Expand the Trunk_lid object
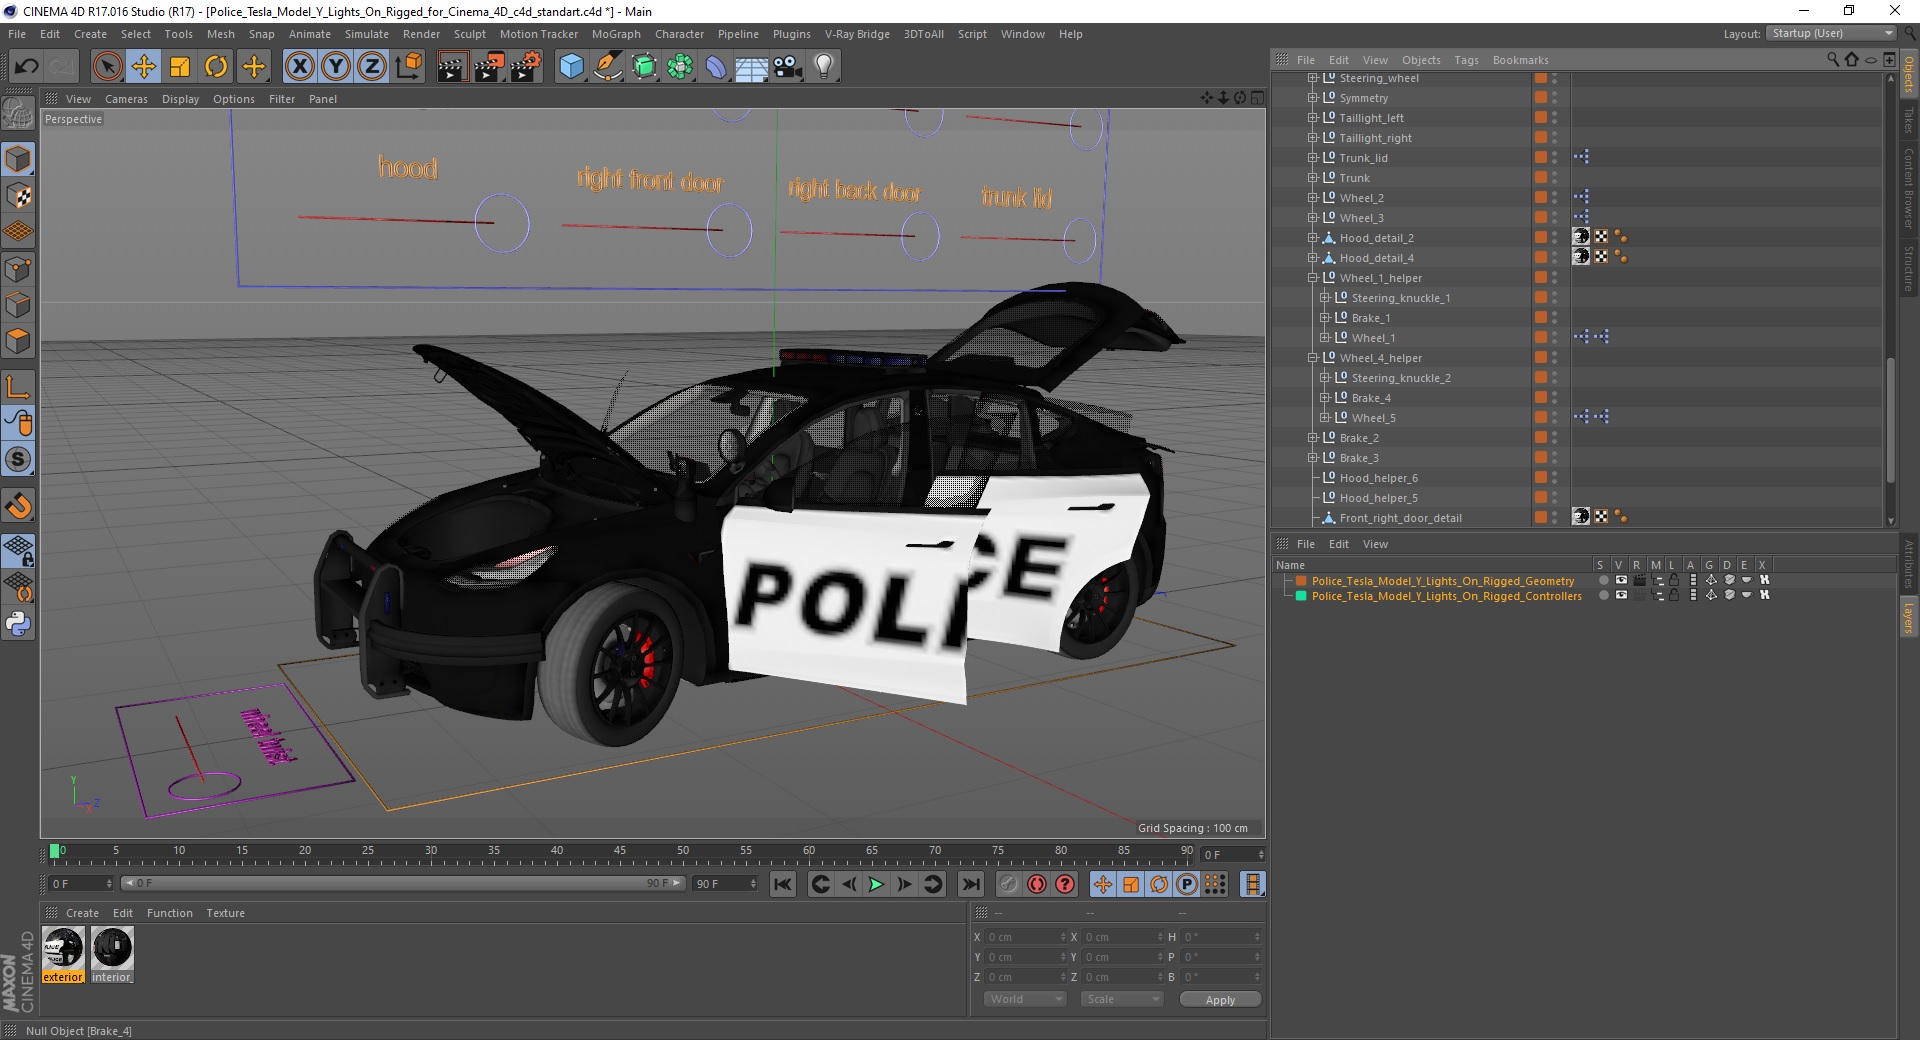The width and height of the screenshot is (1920, 1040). 1313,158
